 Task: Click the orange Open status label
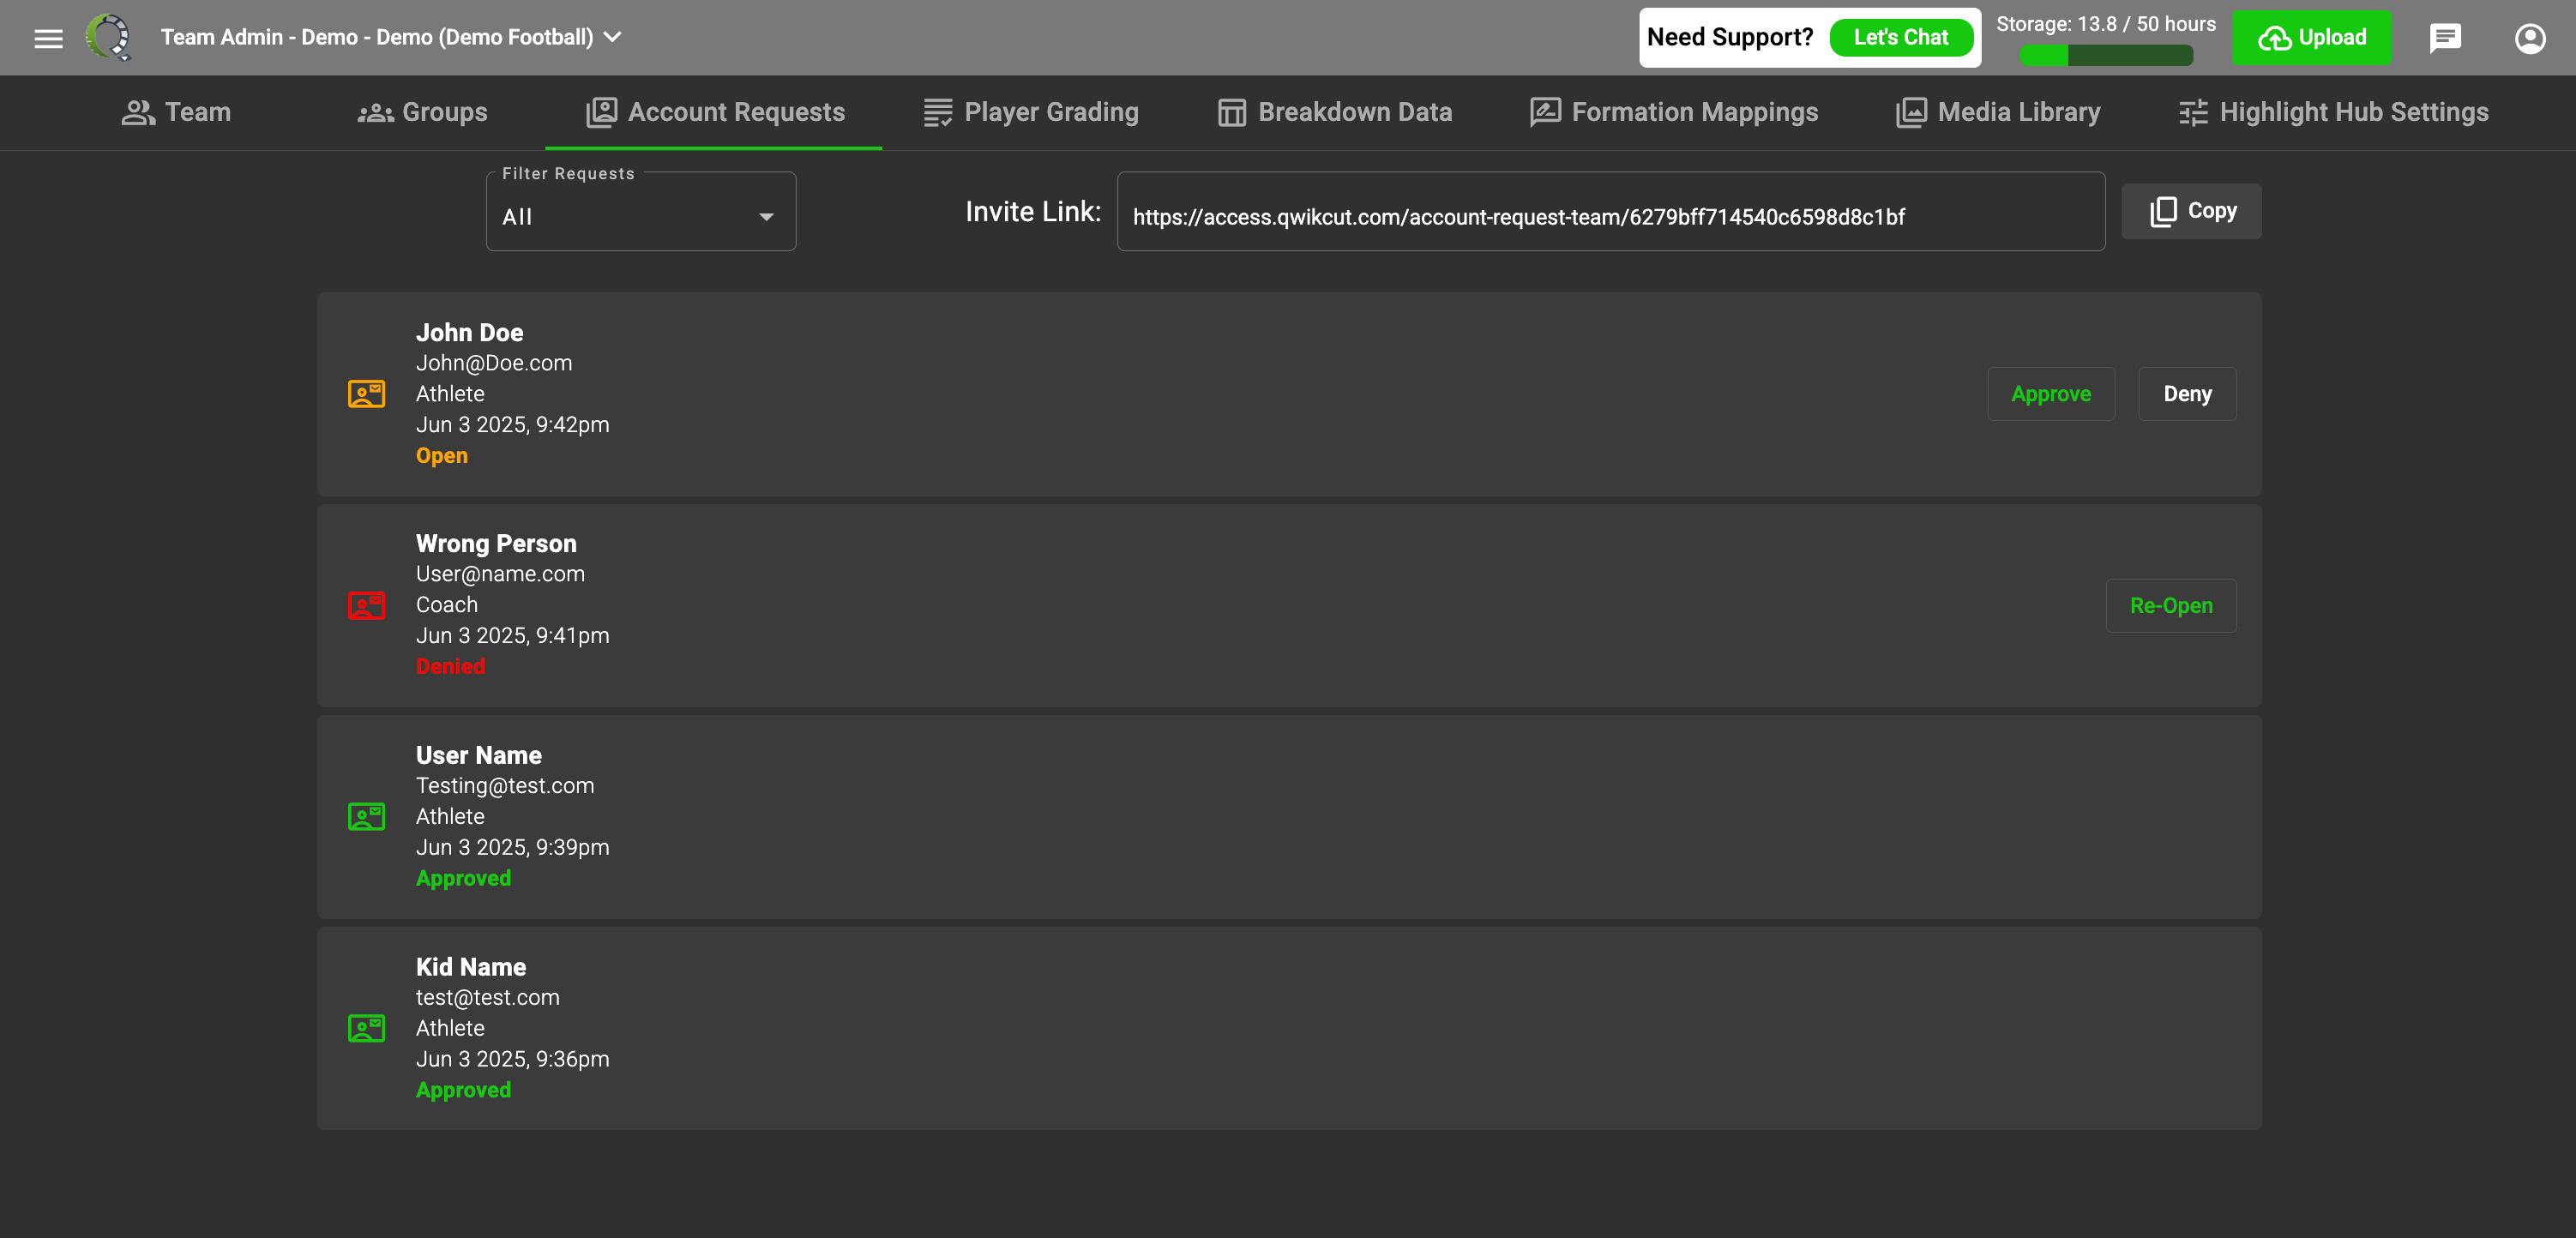(x=441, y=455)
